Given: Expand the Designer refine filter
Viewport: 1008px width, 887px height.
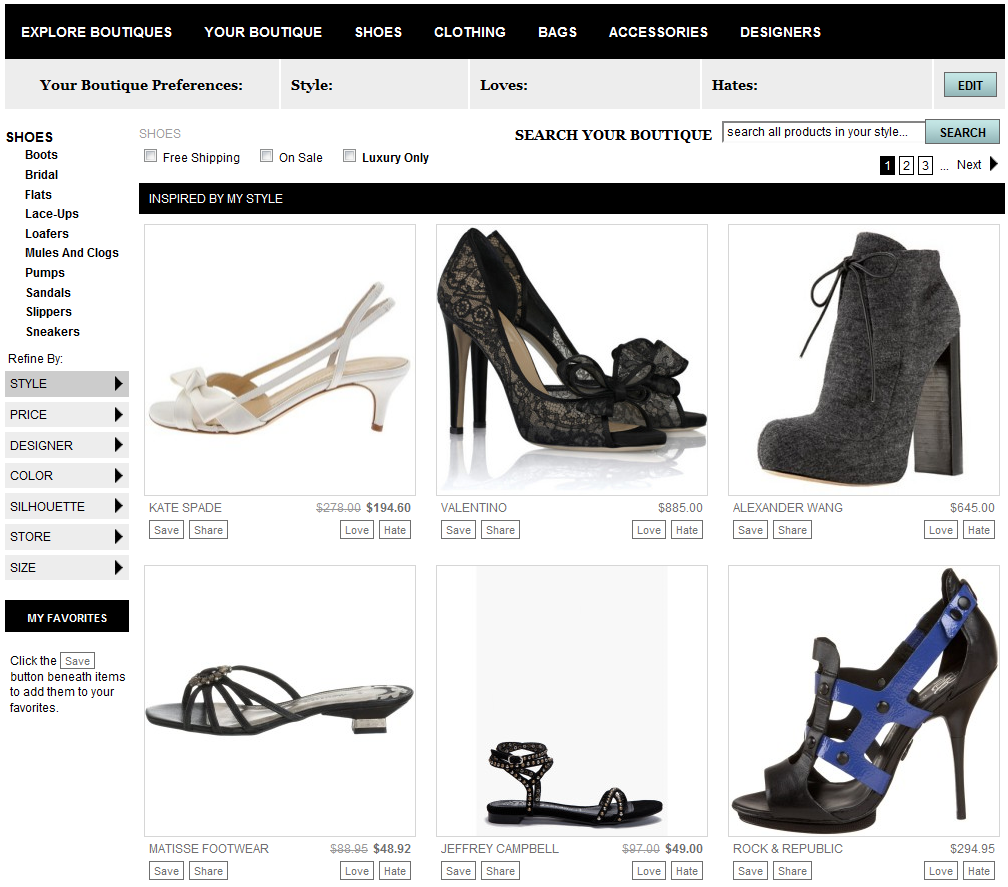Looking at the screenshot, I should point(67,445).
